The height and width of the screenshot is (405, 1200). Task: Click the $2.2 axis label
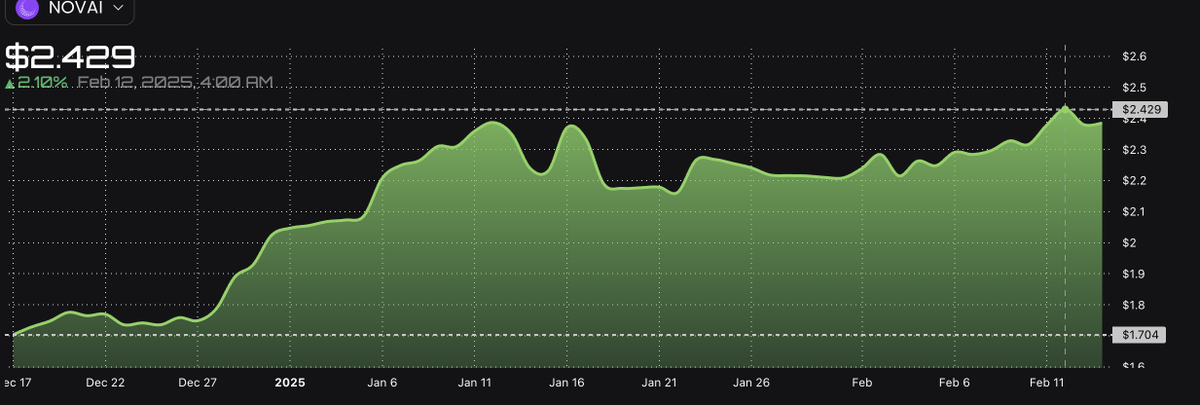click(x=1134, y=181)
